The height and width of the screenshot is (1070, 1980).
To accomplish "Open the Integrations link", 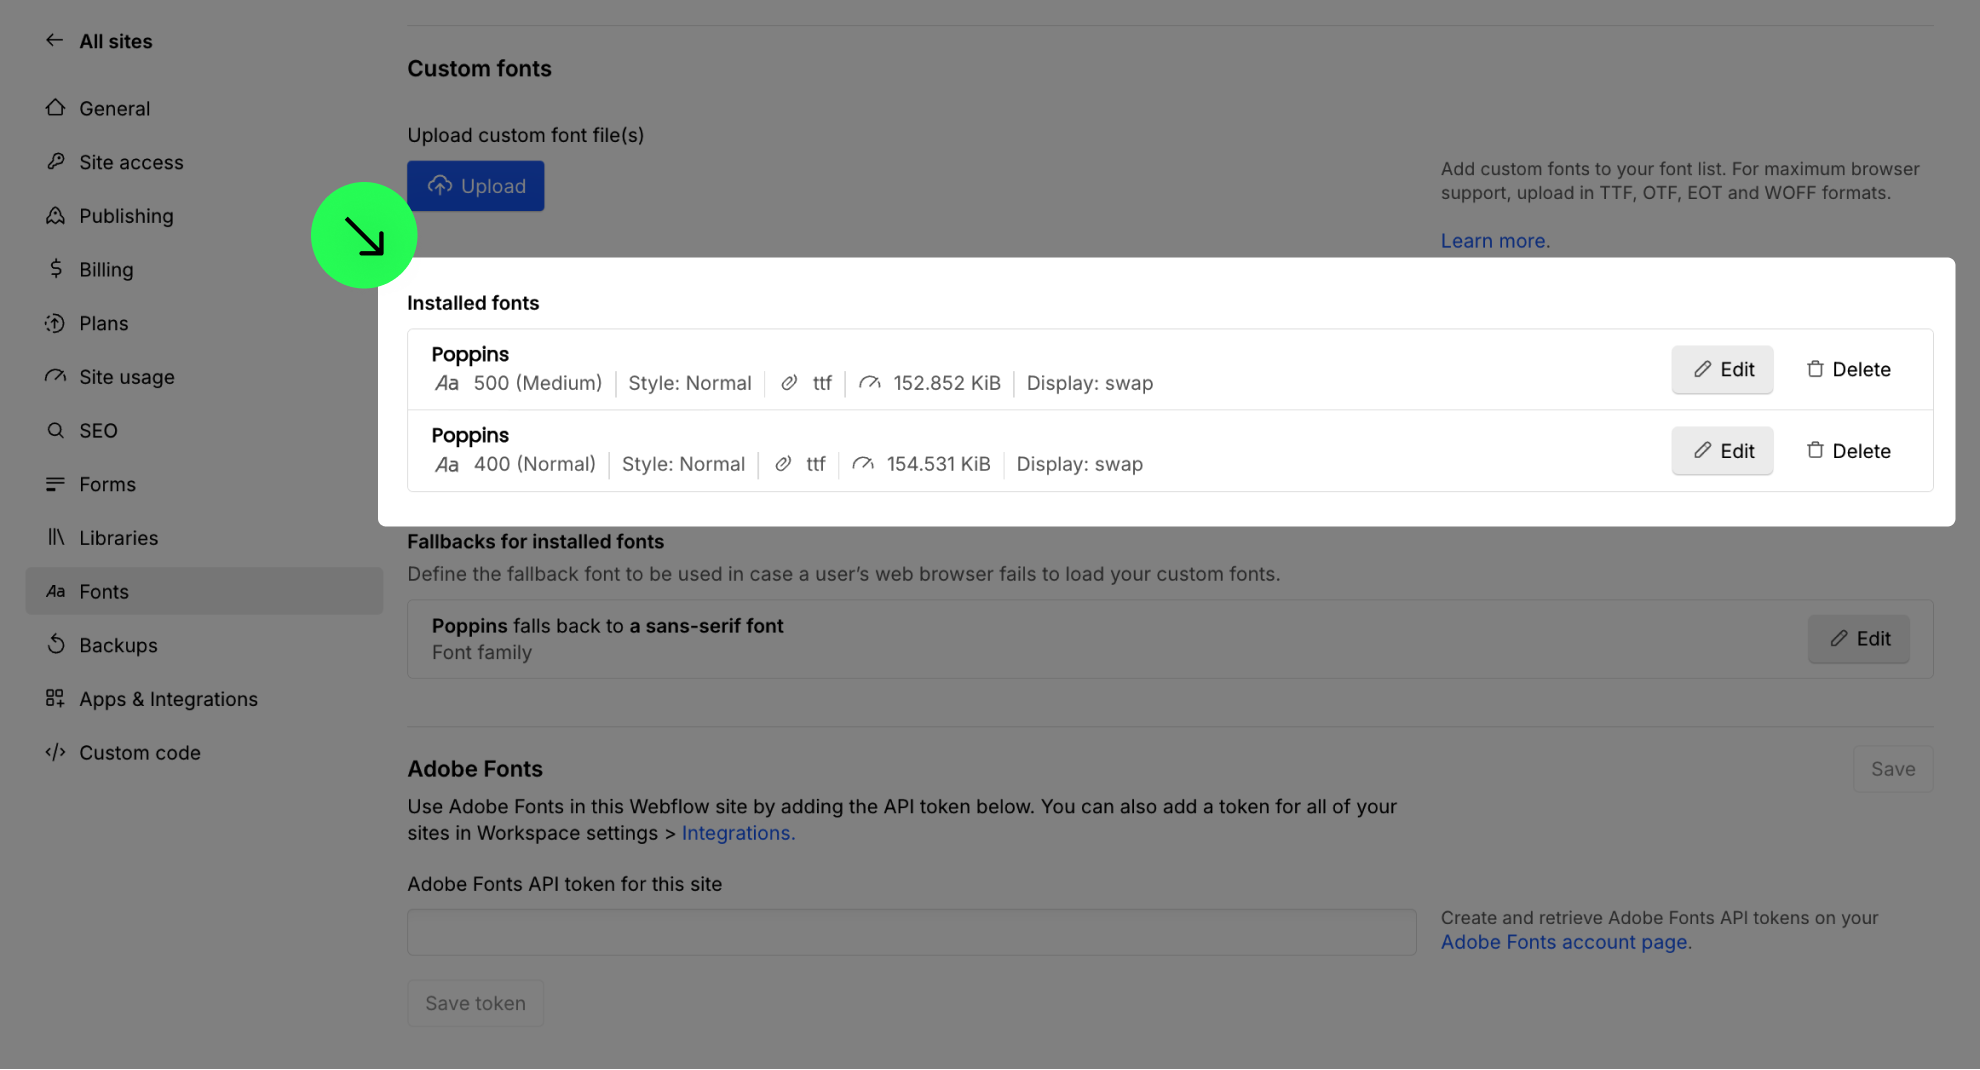I will tap(738, 833).
